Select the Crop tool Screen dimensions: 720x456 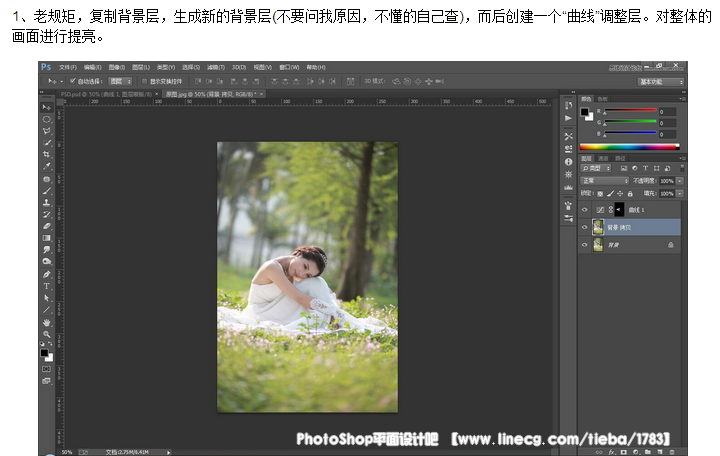coord(46,154)
